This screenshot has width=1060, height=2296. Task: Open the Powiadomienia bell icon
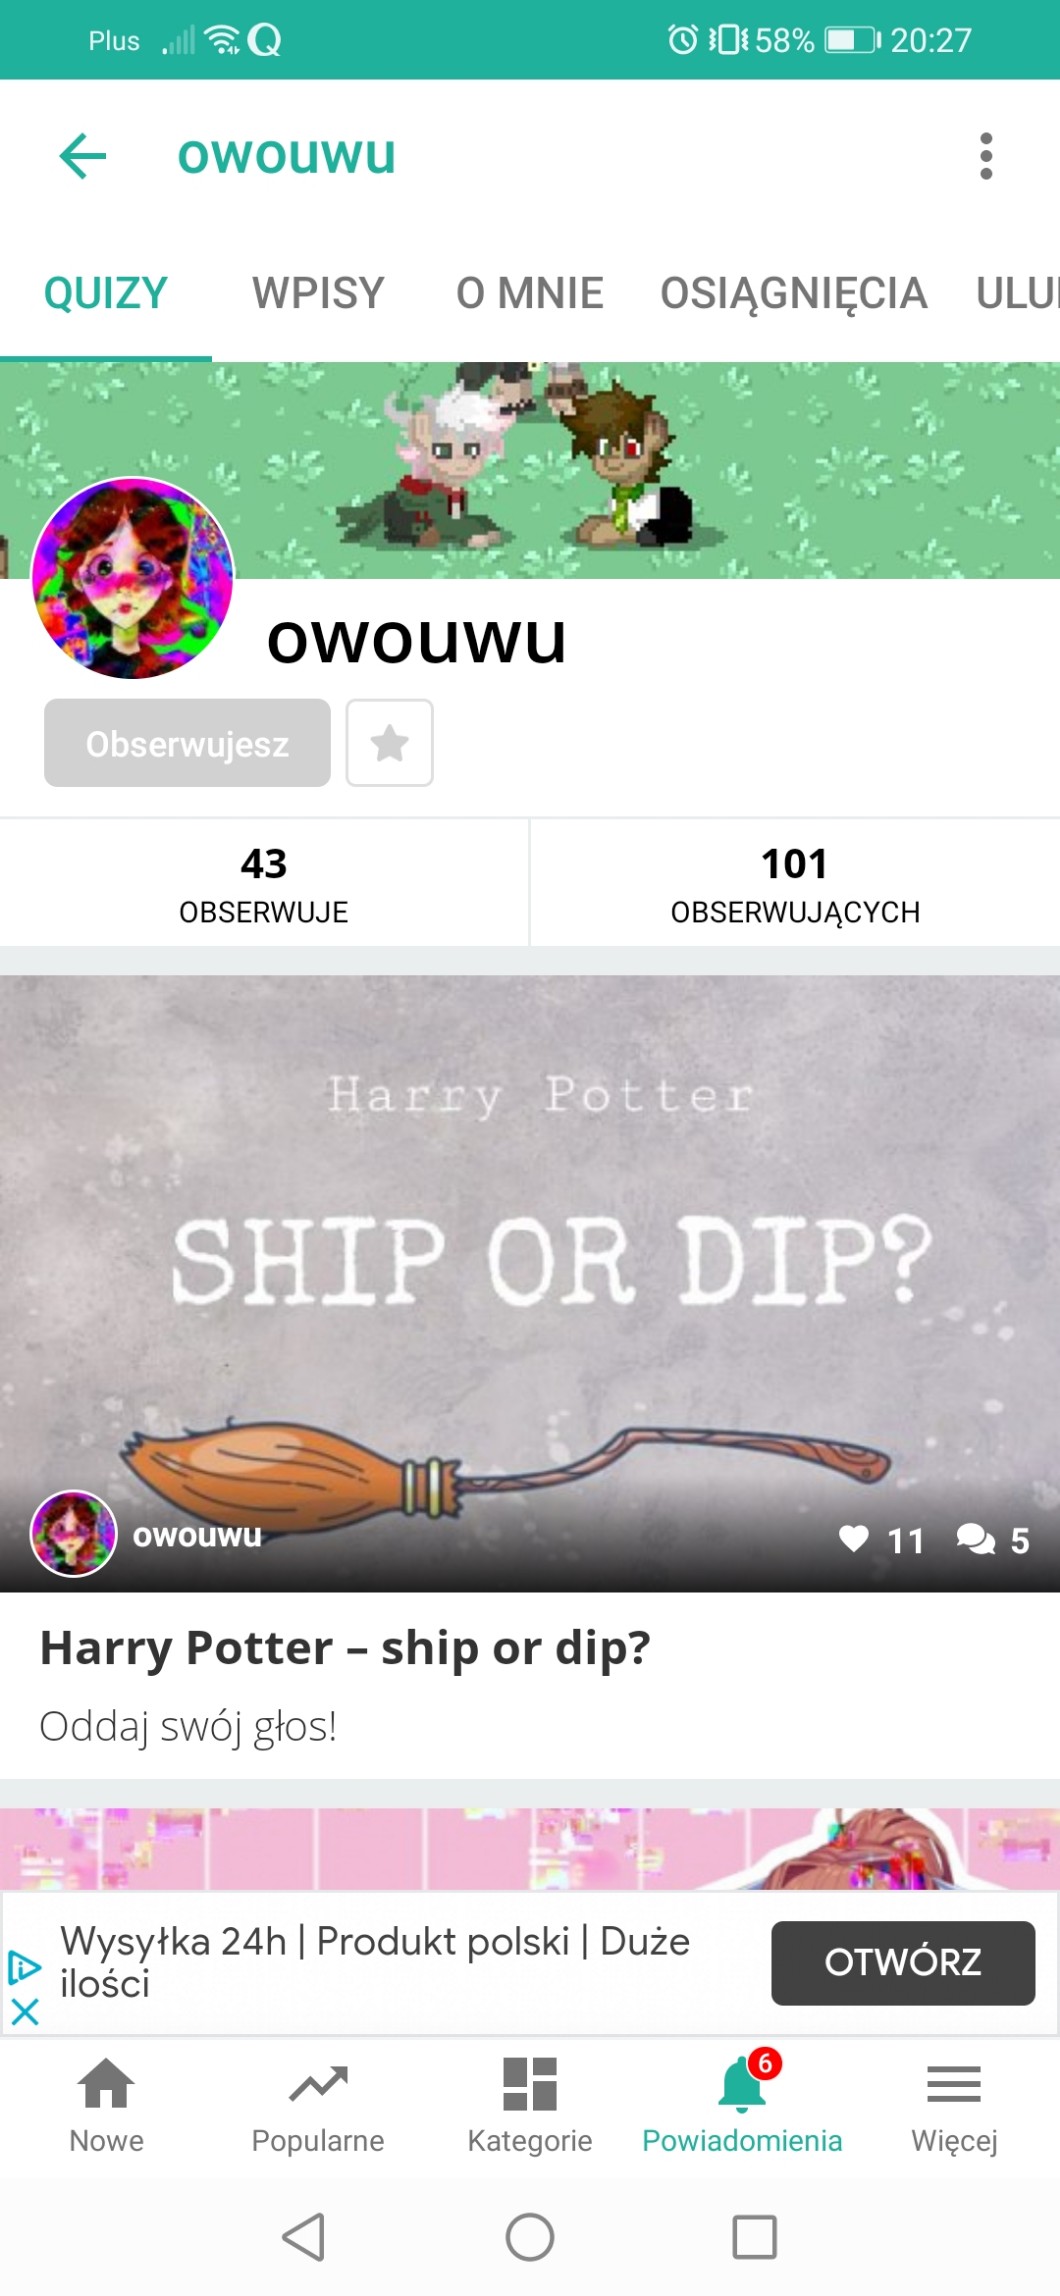[742, 2085]
